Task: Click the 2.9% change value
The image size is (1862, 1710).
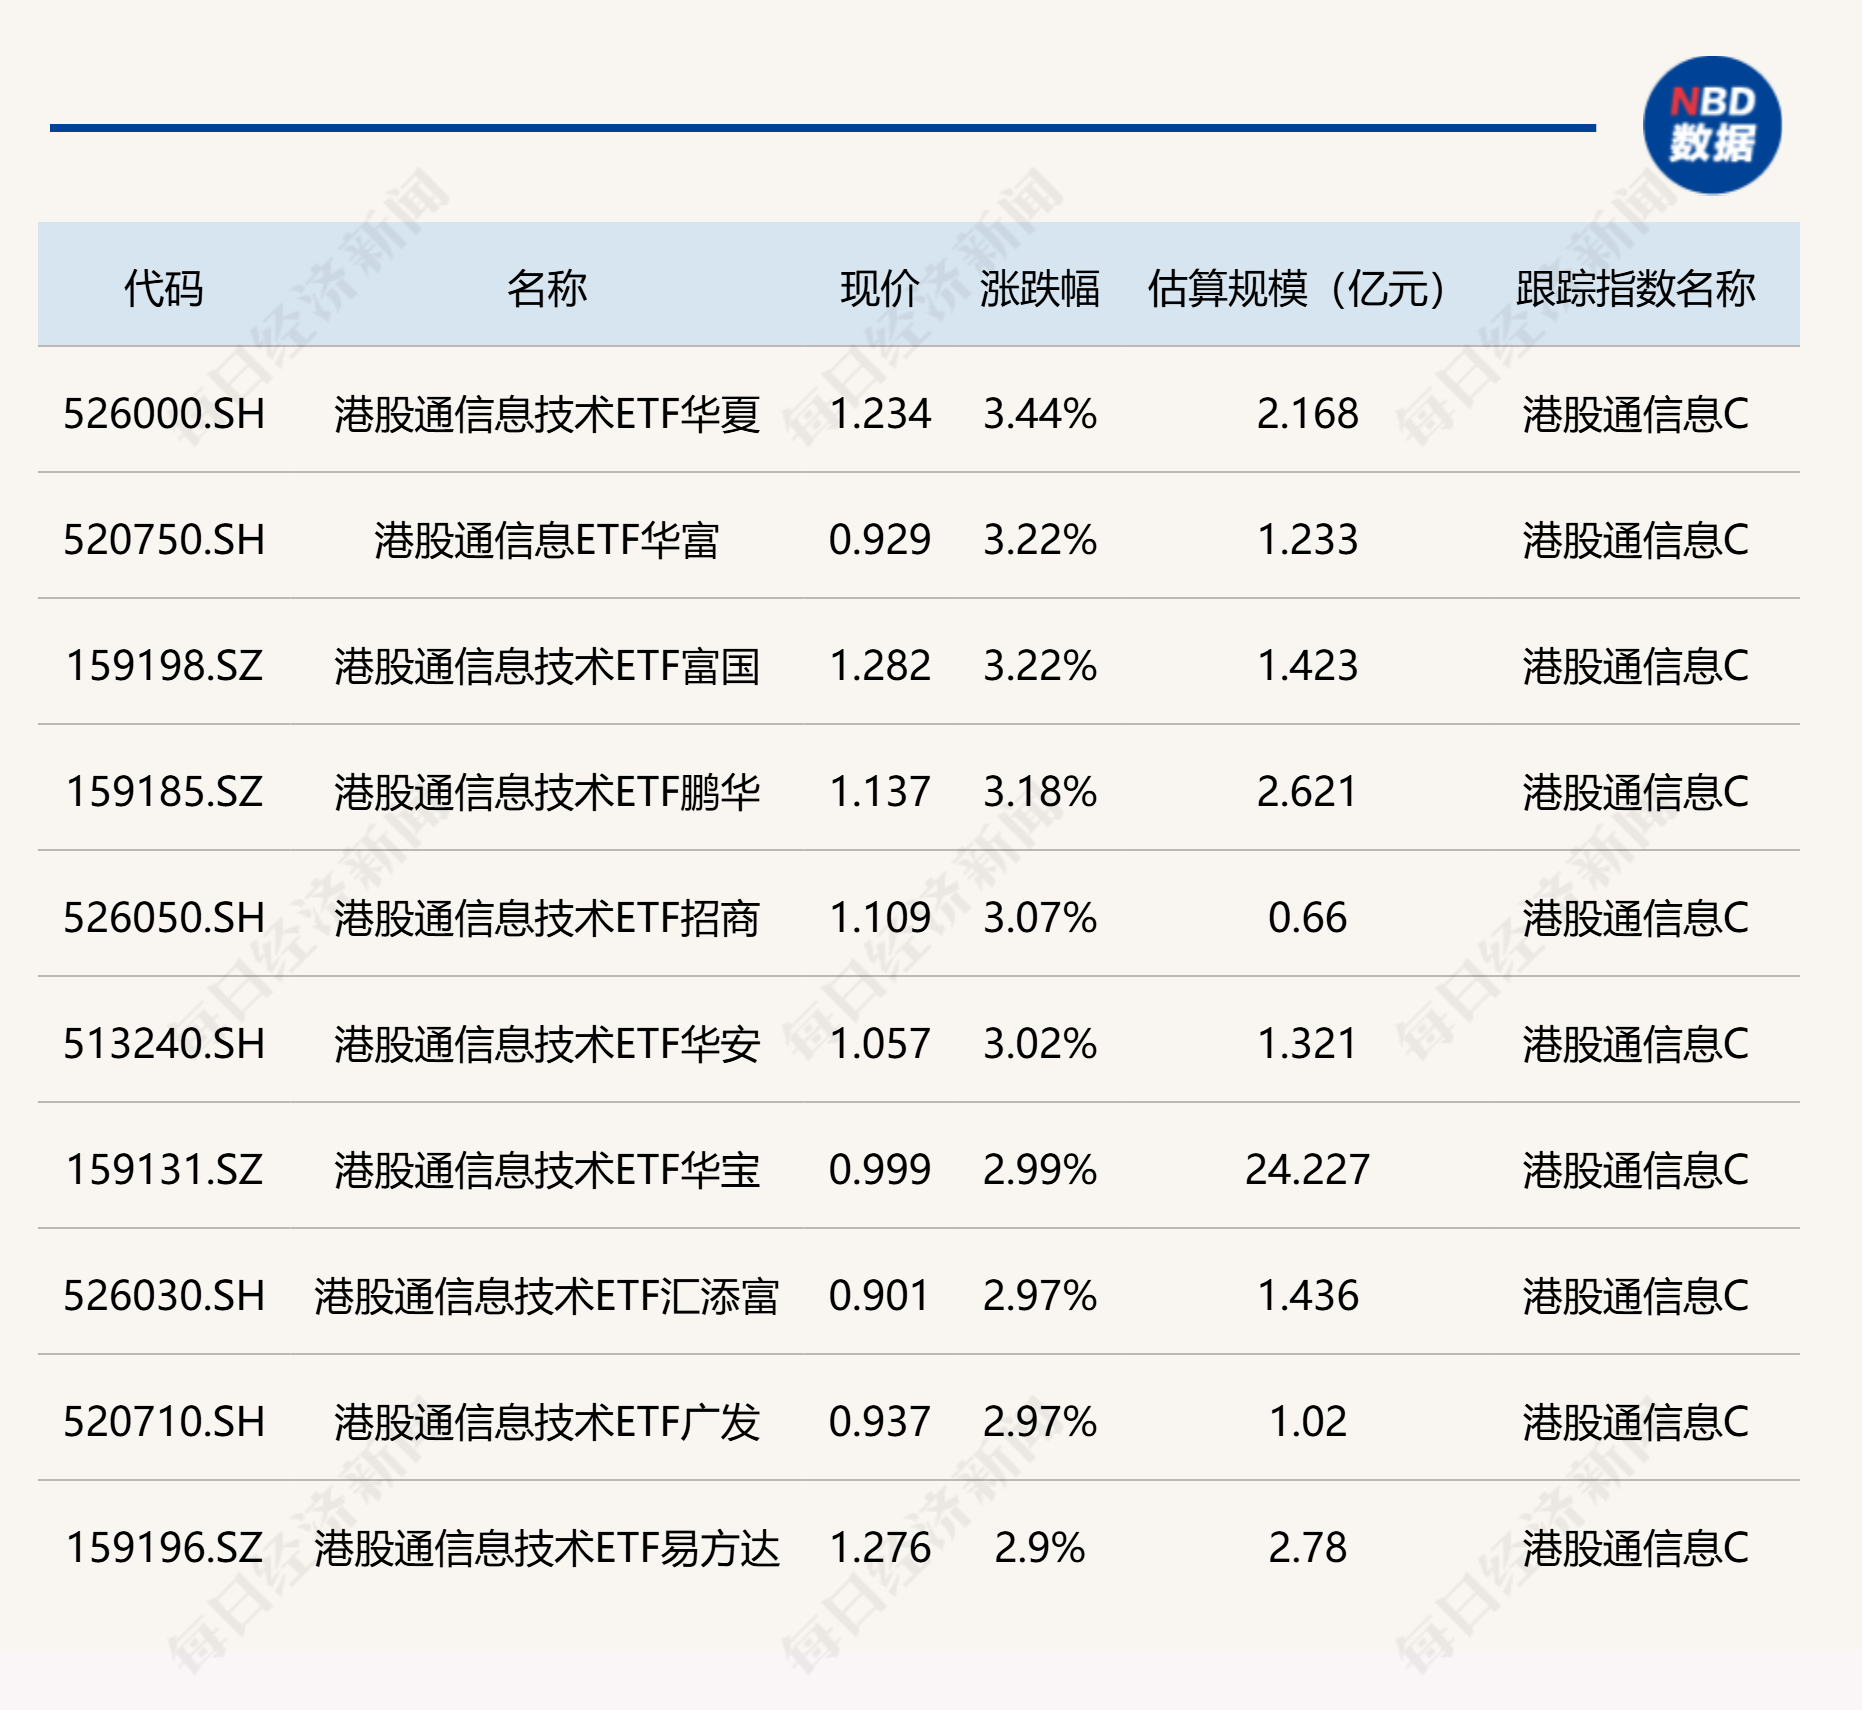Action: click(1040, 1548)
